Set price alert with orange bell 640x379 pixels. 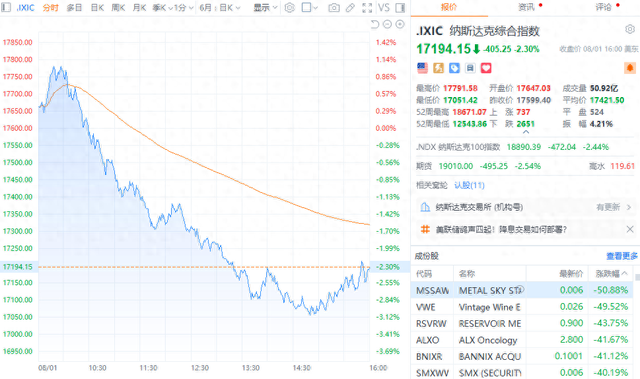(x=630, y=68)
